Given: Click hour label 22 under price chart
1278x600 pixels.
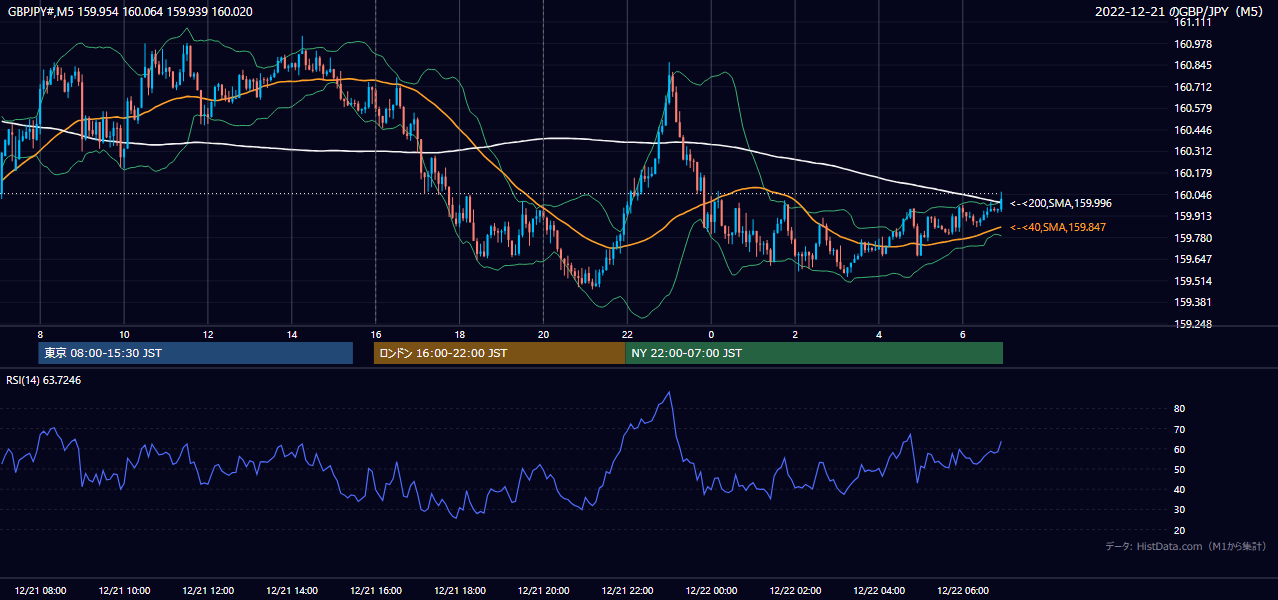Looking at the screenshot, I should (x=628, y=334).
